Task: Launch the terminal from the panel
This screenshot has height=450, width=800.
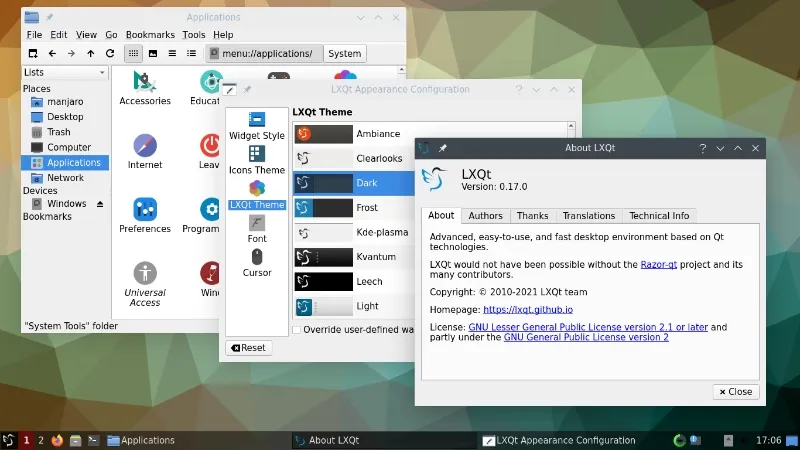Action: [x=93, y=440]
